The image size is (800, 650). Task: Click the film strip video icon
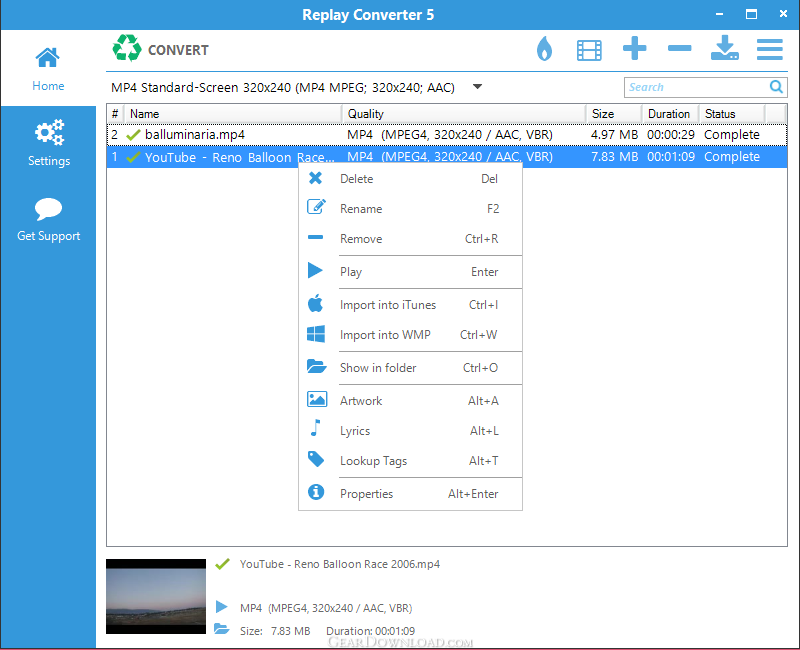click(589, 50)
